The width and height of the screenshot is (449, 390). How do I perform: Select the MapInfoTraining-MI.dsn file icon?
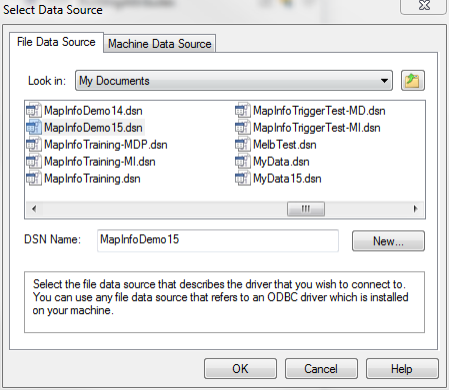34,161
